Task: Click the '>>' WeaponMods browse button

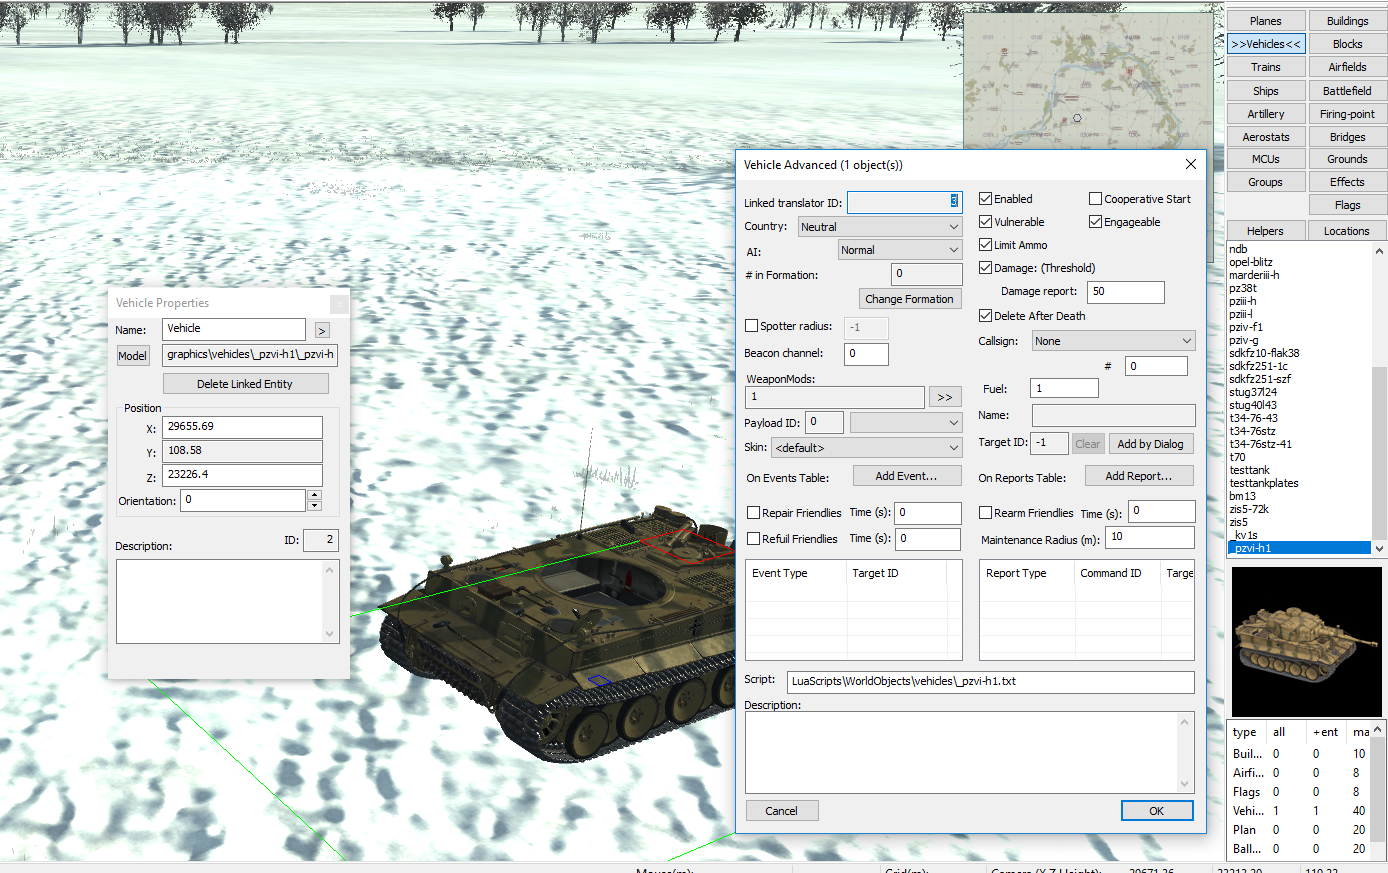Action: (944, 397)
